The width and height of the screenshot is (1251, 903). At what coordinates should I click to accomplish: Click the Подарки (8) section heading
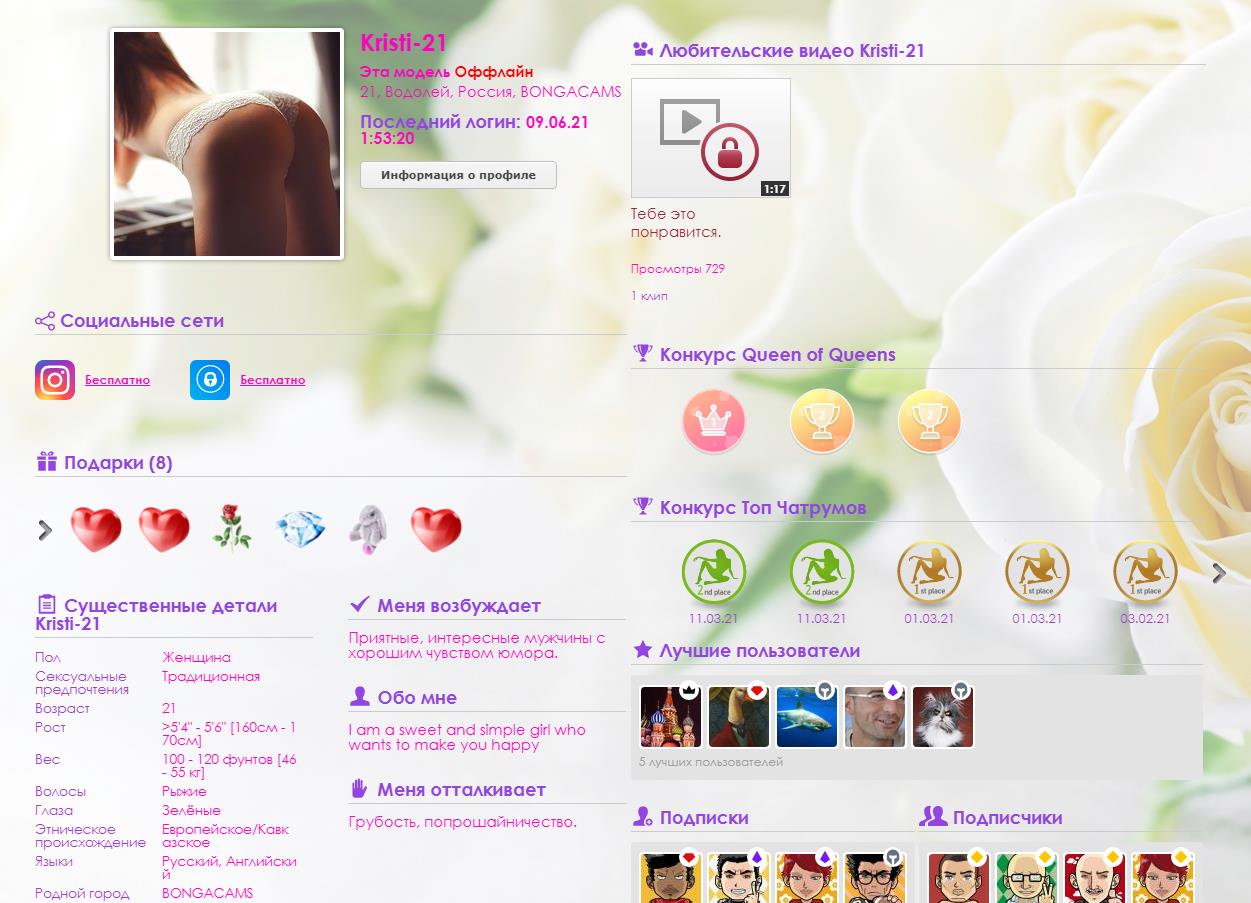click(x=118, y=462)
